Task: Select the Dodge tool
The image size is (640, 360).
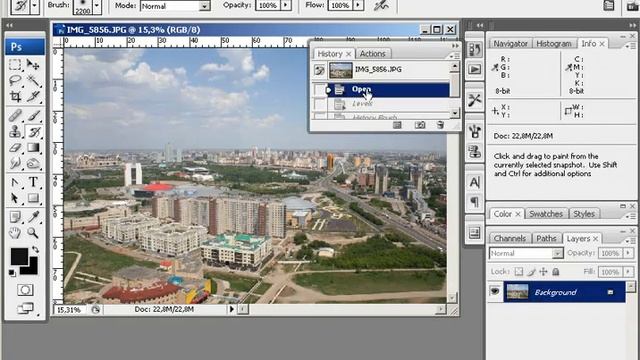Action: 33,164
